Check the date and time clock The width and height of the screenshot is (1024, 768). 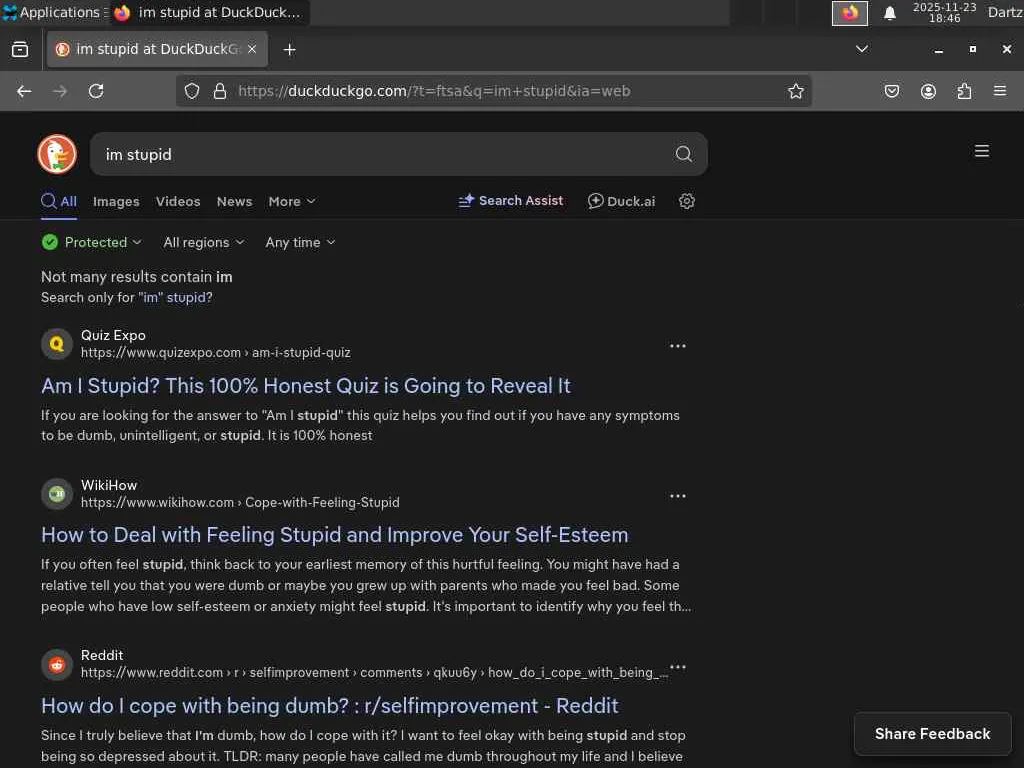pyautogui.click(x=944, y=12)
